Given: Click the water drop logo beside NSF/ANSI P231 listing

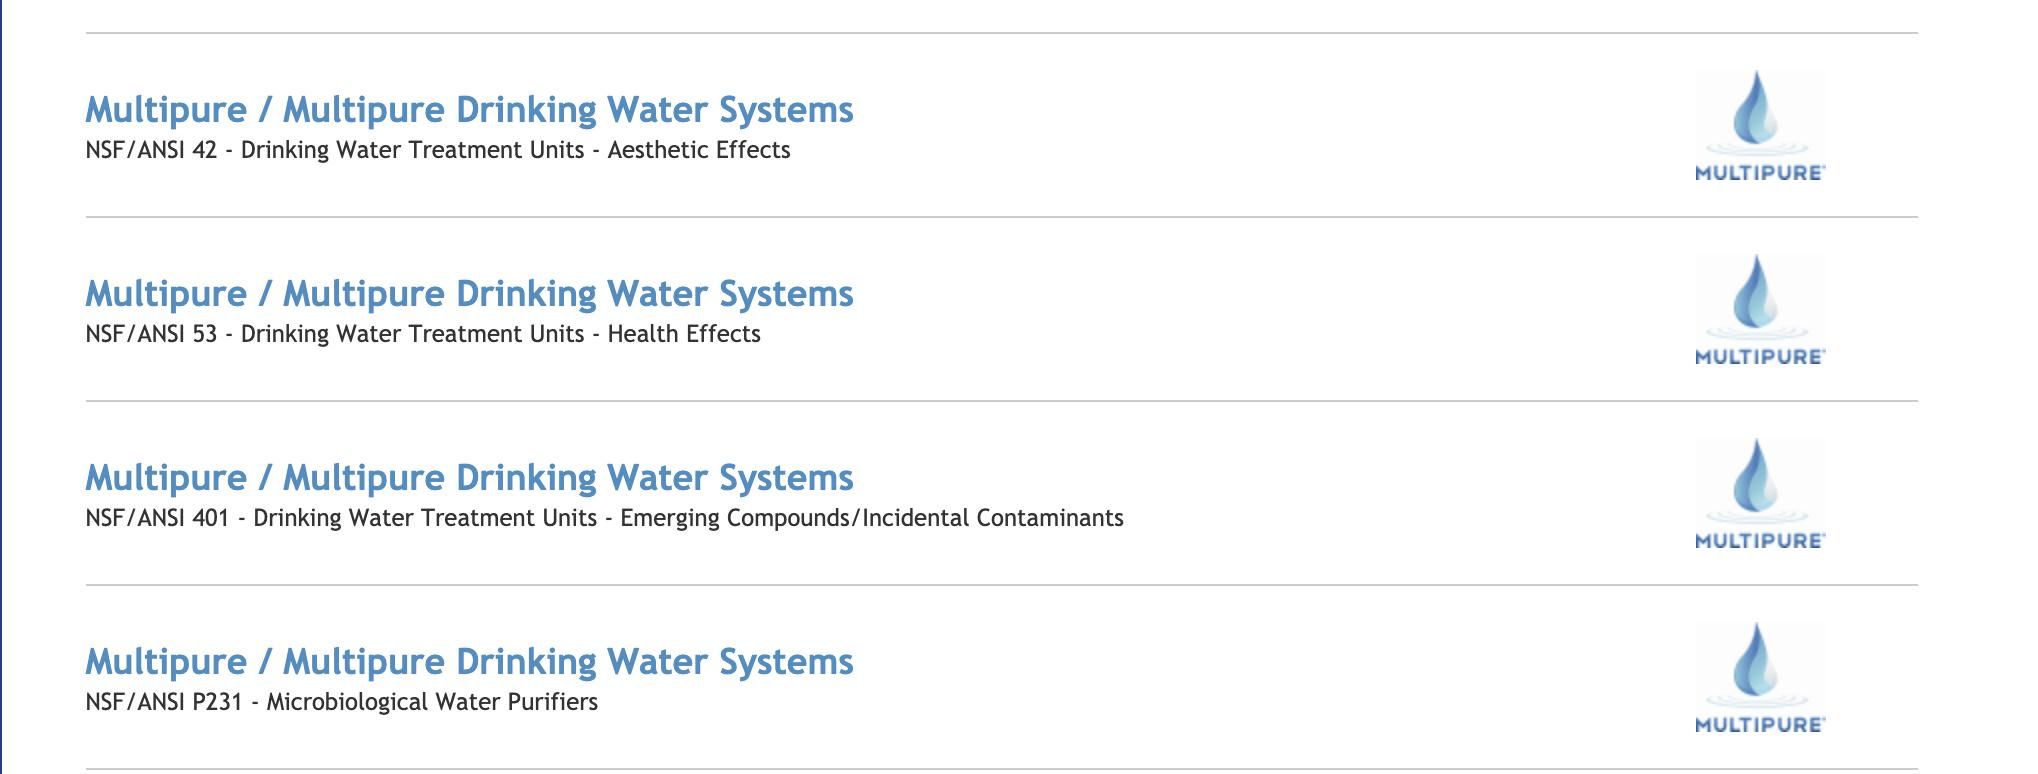Looking at the screenshot, I should pyautogui.click(x=1756, y=662).
